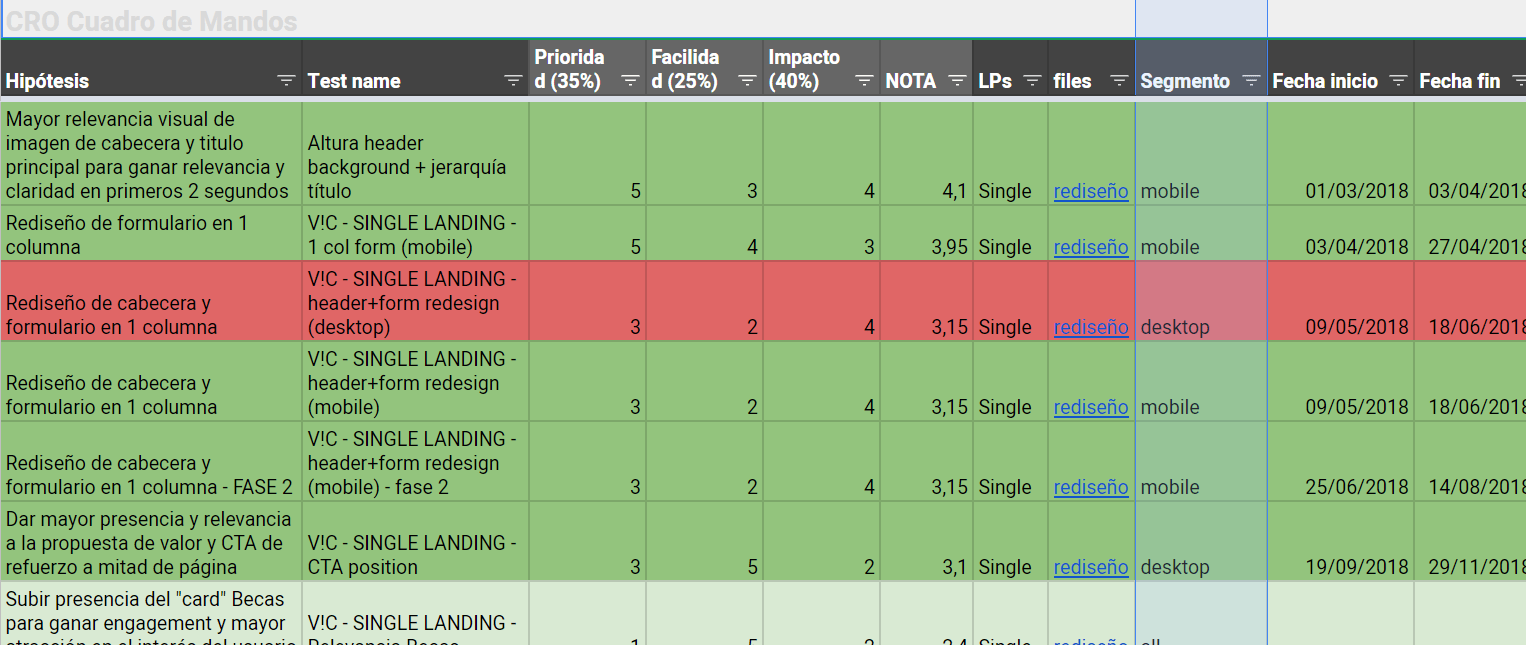Click the Prioridad (35%) filter icon
This screenshot has width=1526, height=645.
point(630,81)
